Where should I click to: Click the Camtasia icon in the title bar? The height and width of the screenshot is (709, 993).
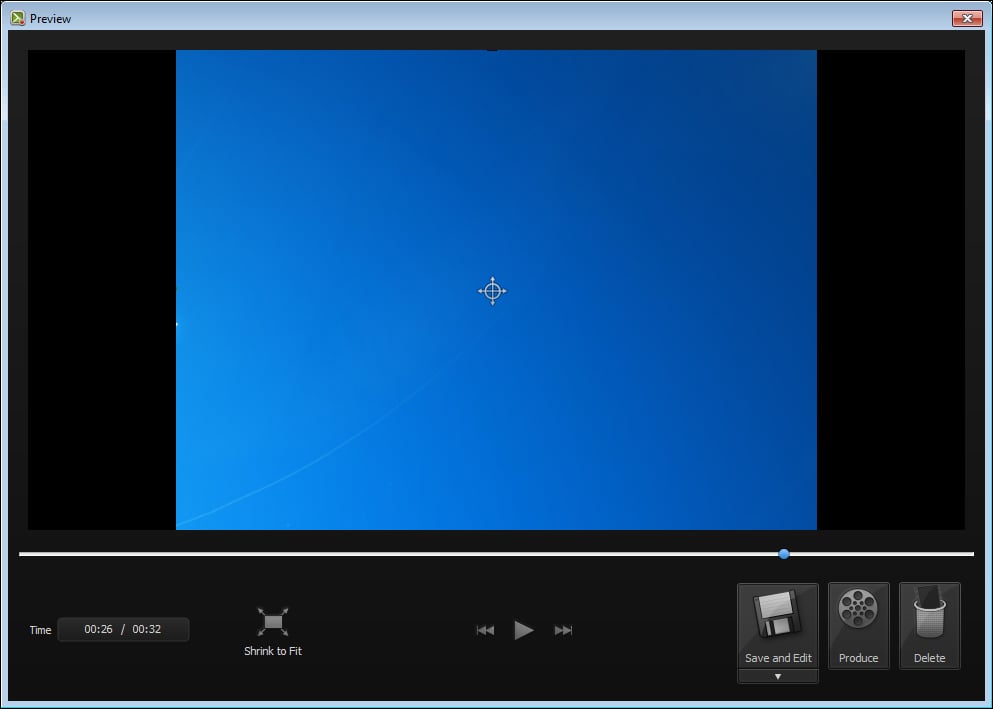(17, 18)
